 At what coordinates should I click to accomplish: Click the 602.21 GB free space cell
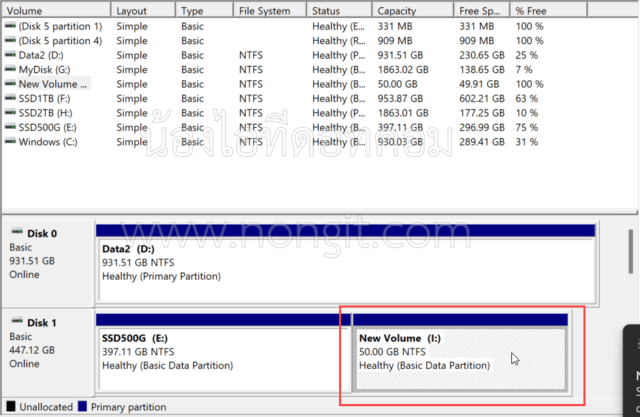pos(482,98)
